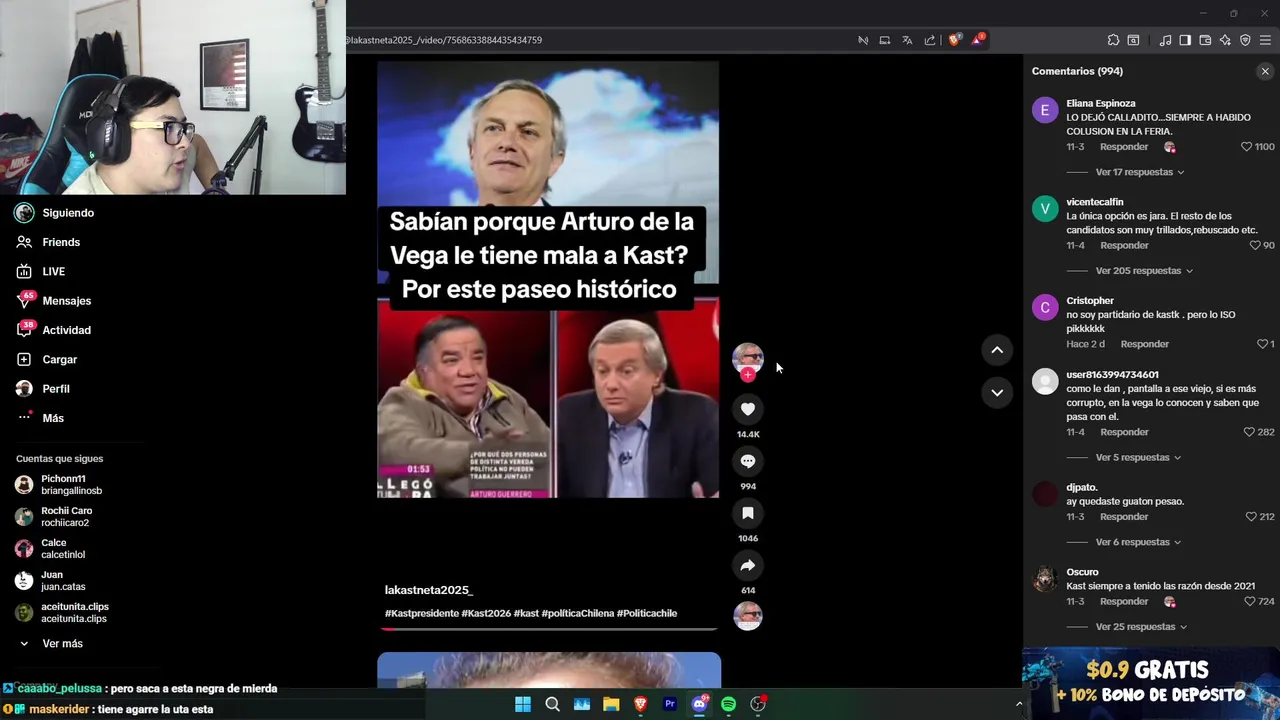This screenshot has height=720, width=1280.
Task: Click the #políticaChilena hashtag
Action: tap(578, 613)
